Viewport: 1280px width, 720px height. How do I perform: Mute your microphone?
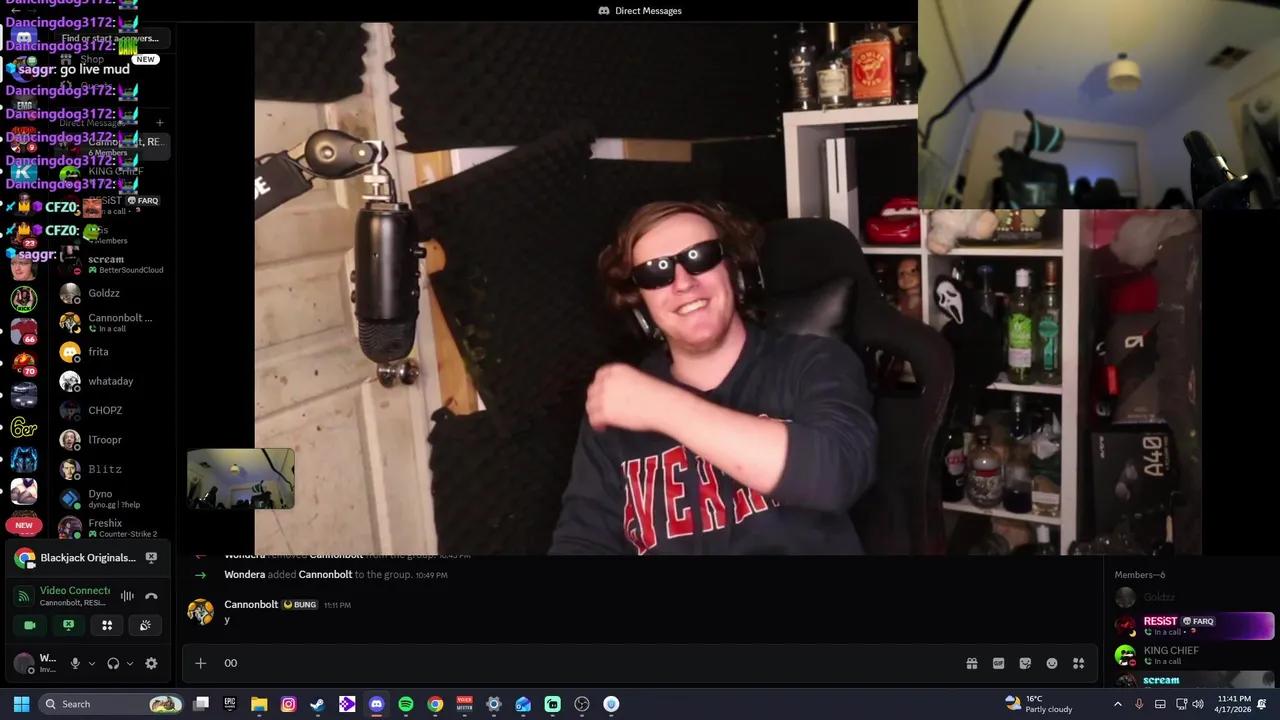click(x=75, y=663)
